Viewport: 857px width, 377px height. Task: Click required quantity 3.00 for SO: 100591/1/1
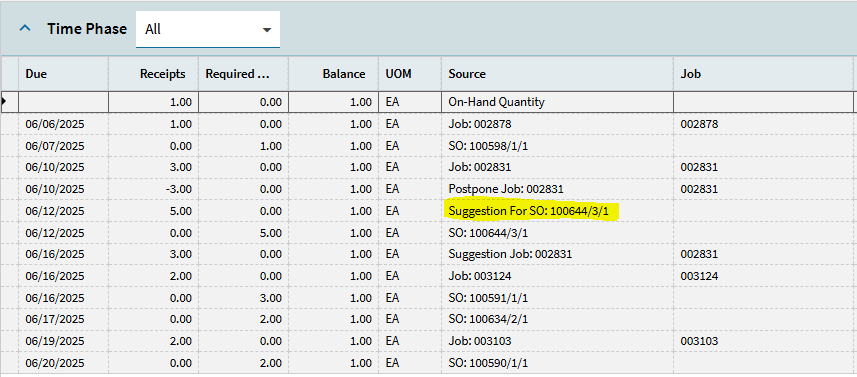(272, 298)
